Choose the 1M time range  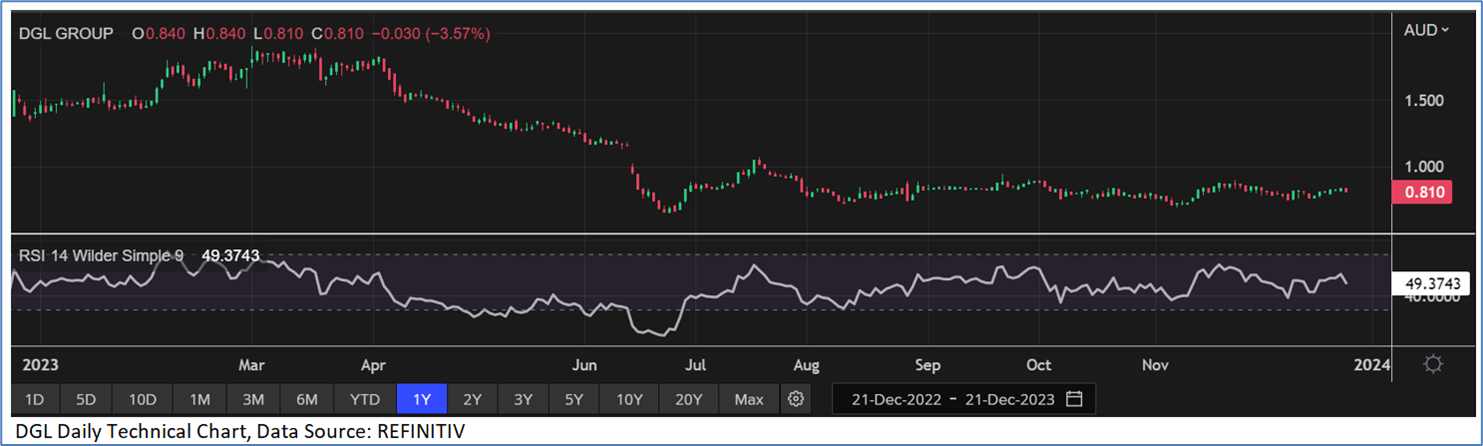click(199, 399)
